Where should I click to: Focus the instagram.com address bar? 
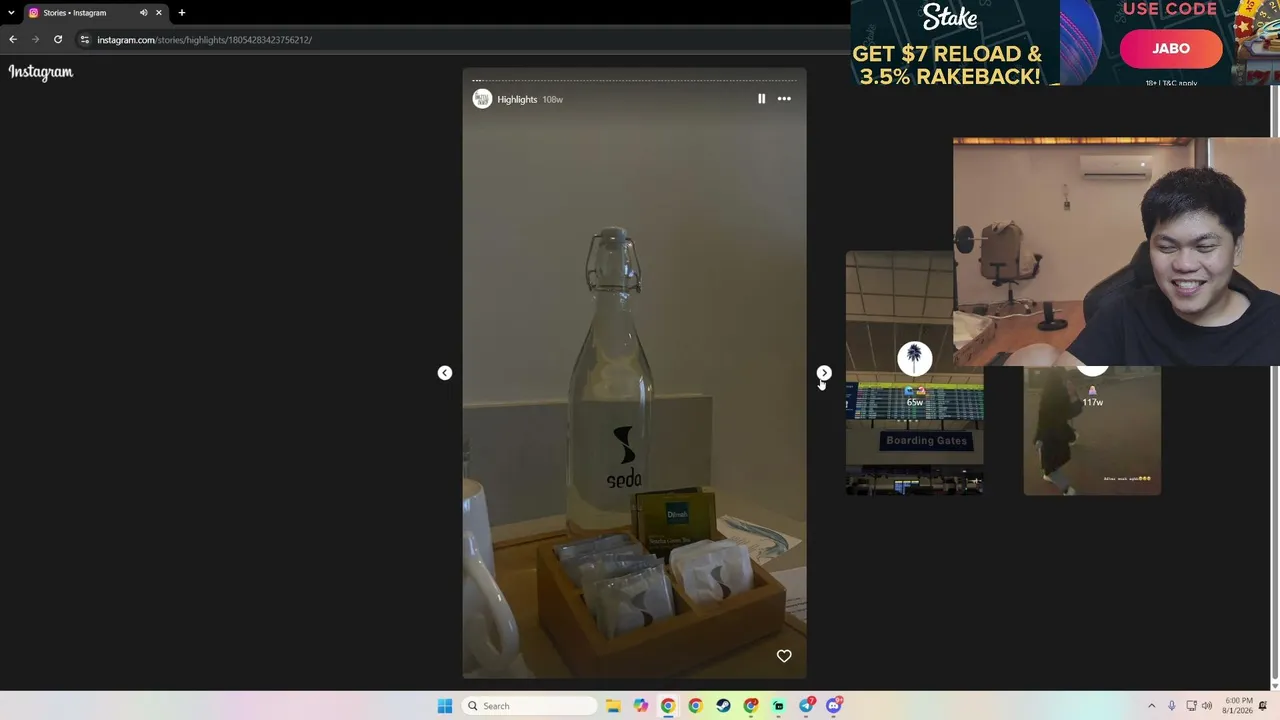click(460, 40)
